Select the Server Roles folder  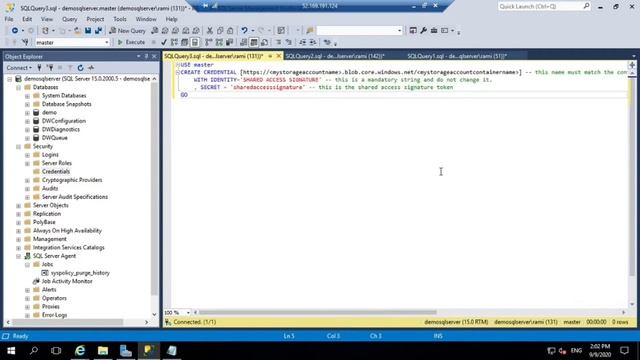point(56,163)
